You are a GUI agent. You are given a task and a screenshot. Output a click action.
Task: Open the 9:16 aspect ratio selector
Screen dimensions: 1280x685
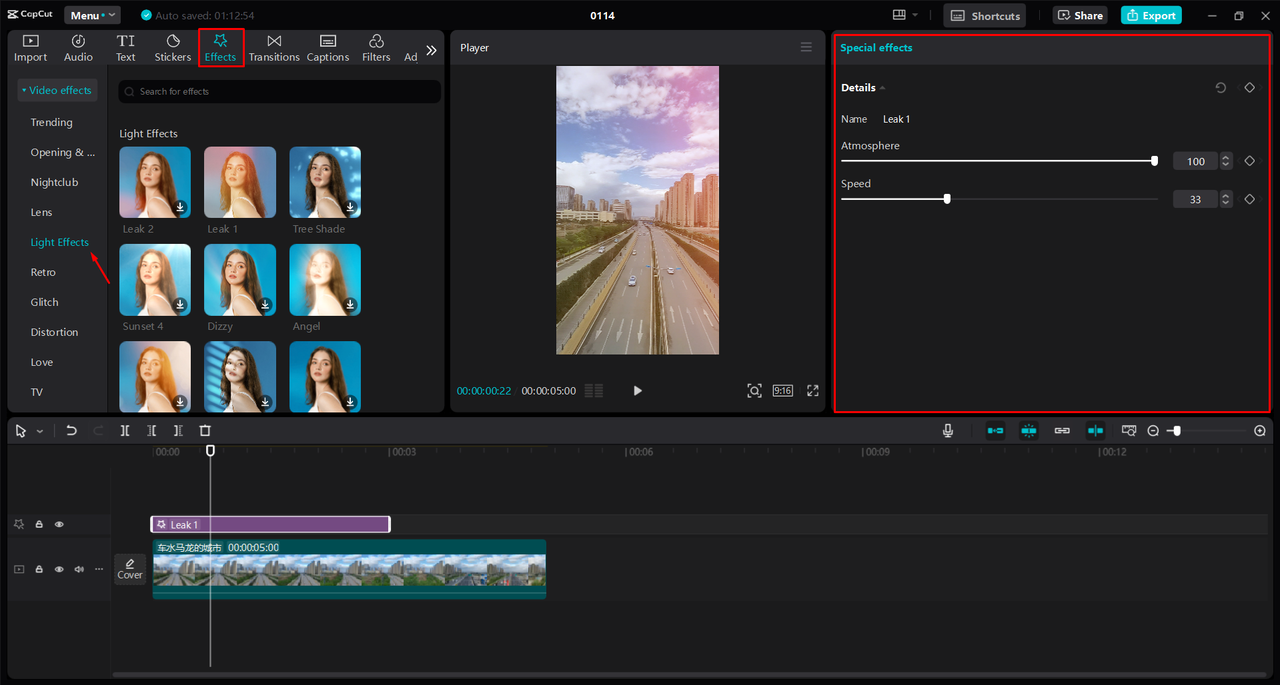(x=783, y=390)
